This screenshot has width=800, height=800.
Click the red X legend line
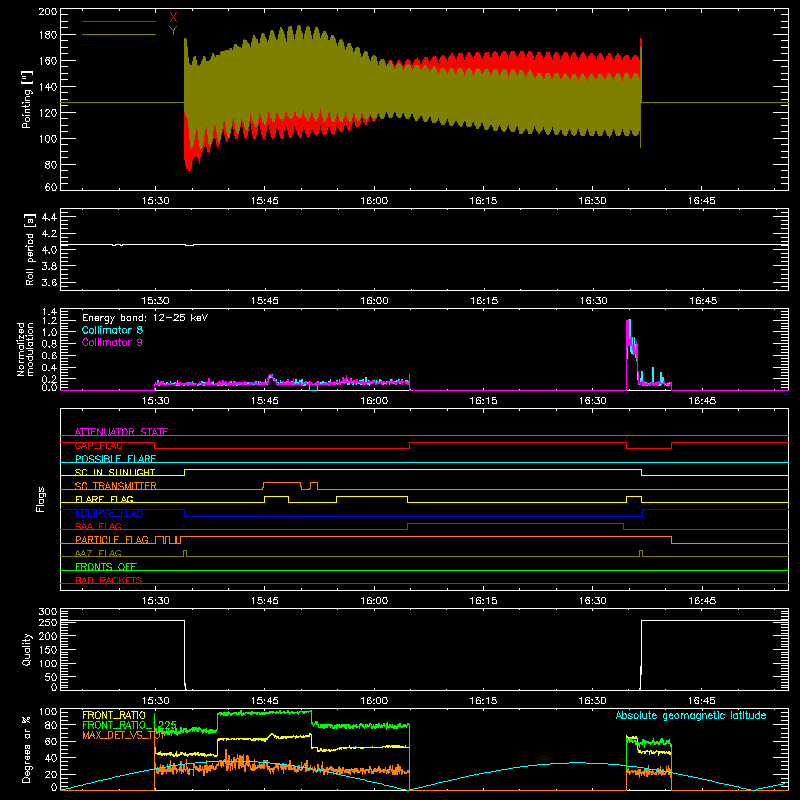click(x=119, y=21)
